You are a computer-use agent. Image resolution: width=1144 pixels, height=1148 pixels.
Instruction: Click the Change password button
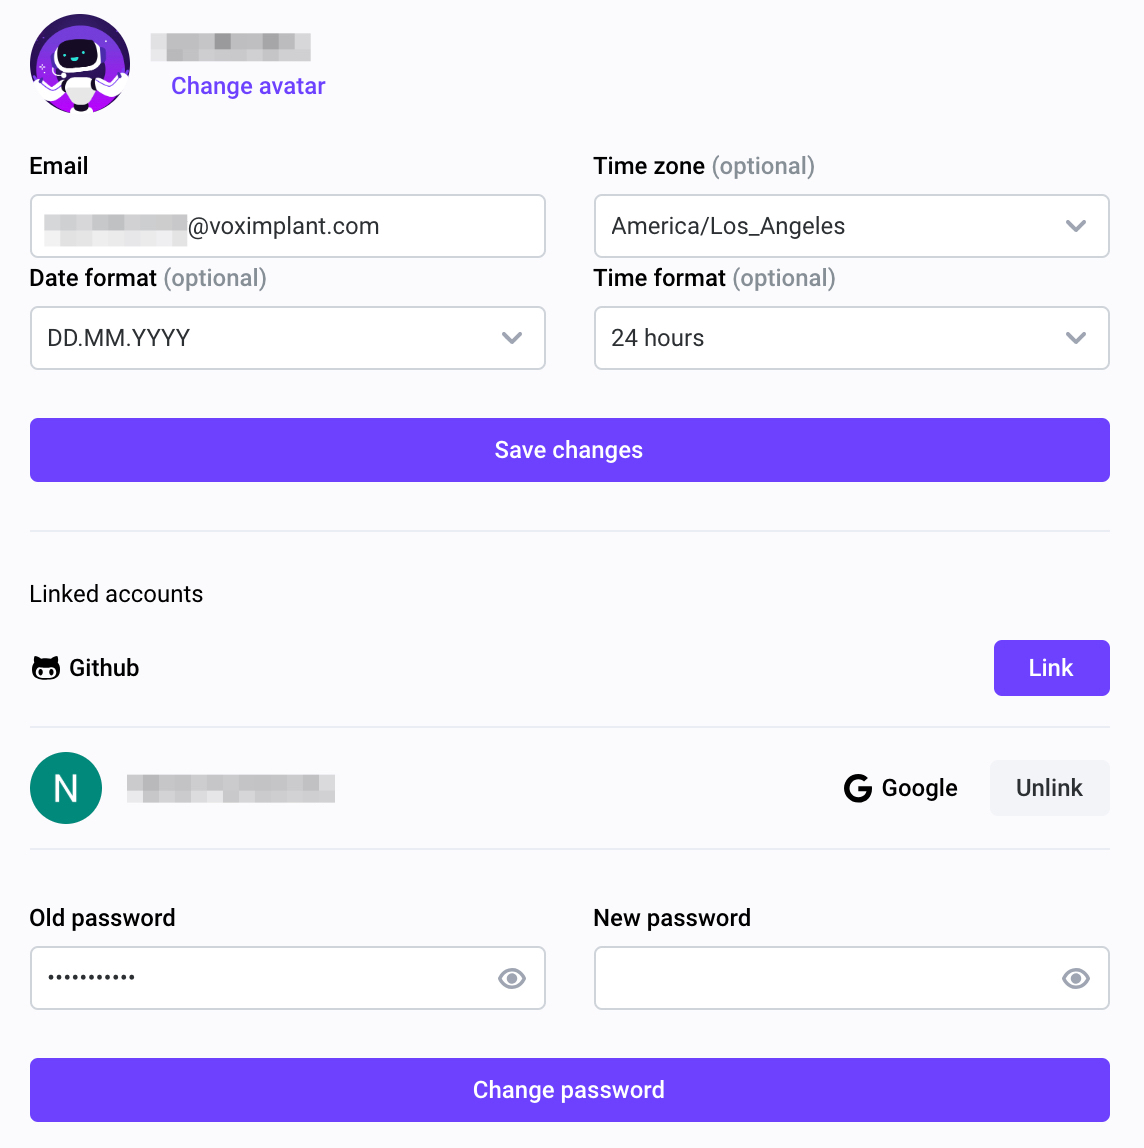(569, 1090)
